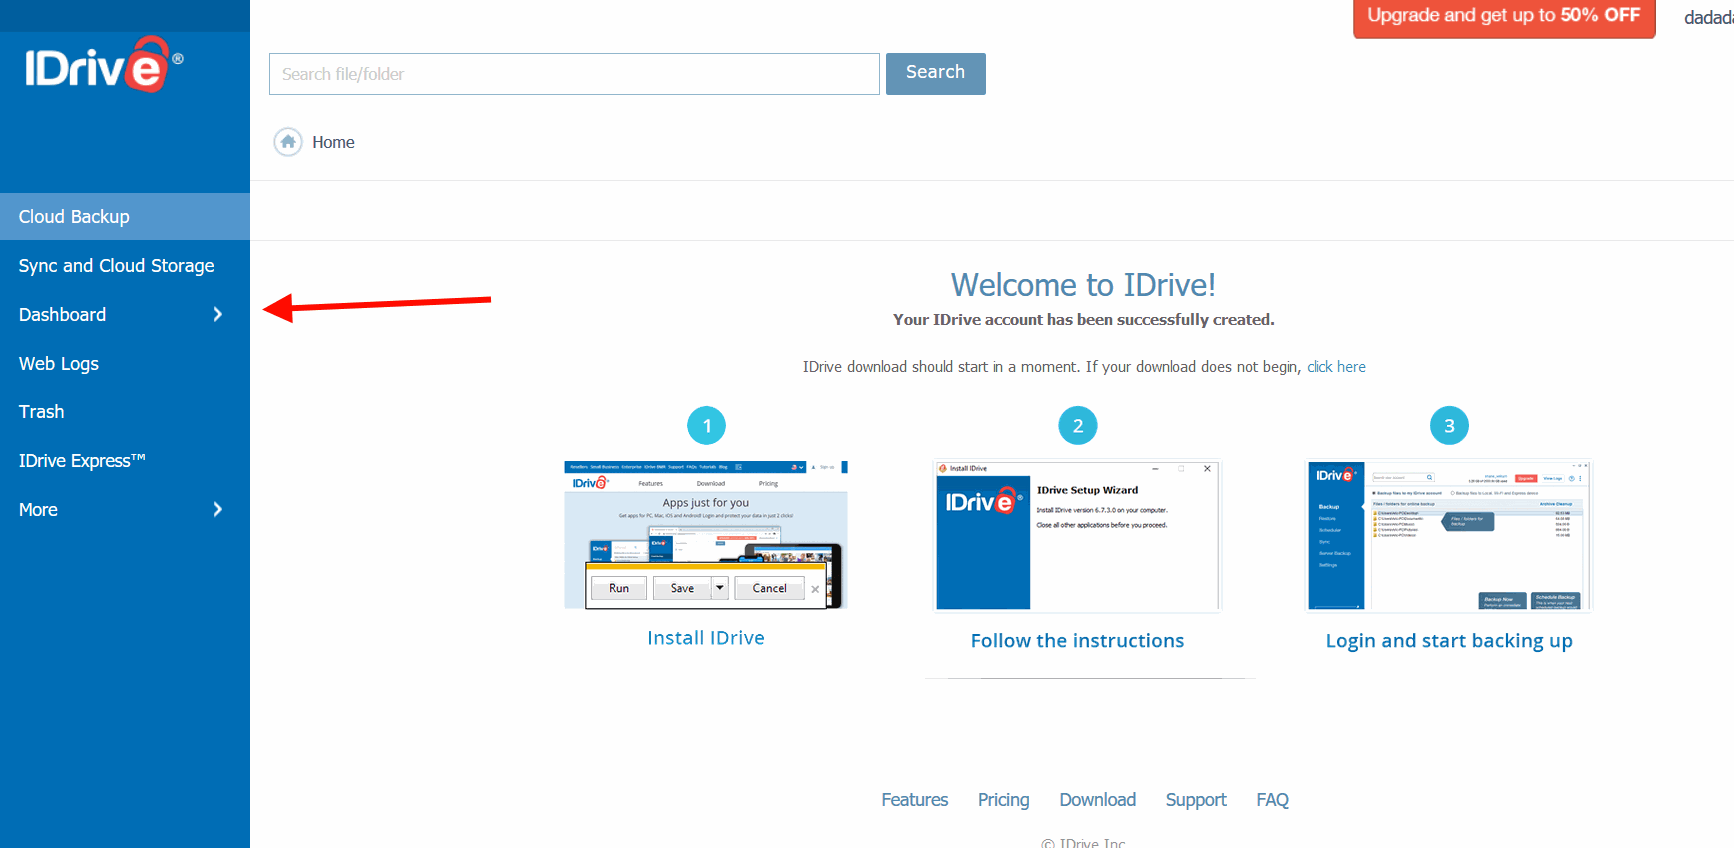Select More in the sidebar

(x=38, y=510)
